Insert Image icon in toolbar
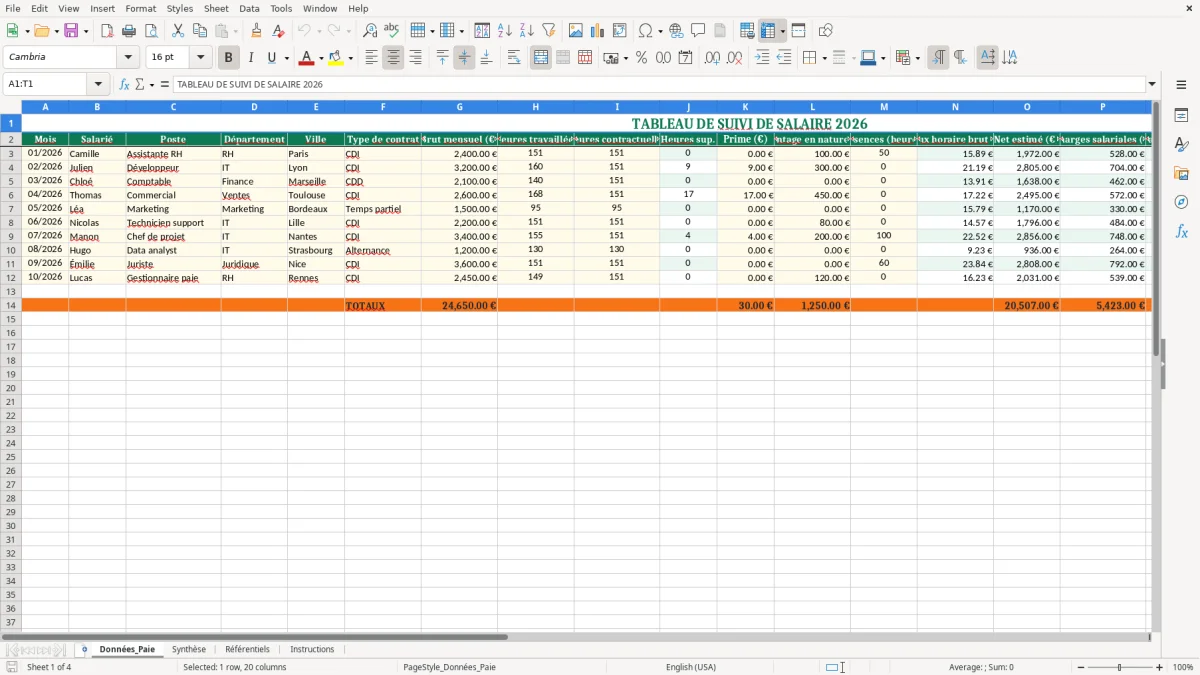The image size is (1200, 675). click(x=576, y=31)
